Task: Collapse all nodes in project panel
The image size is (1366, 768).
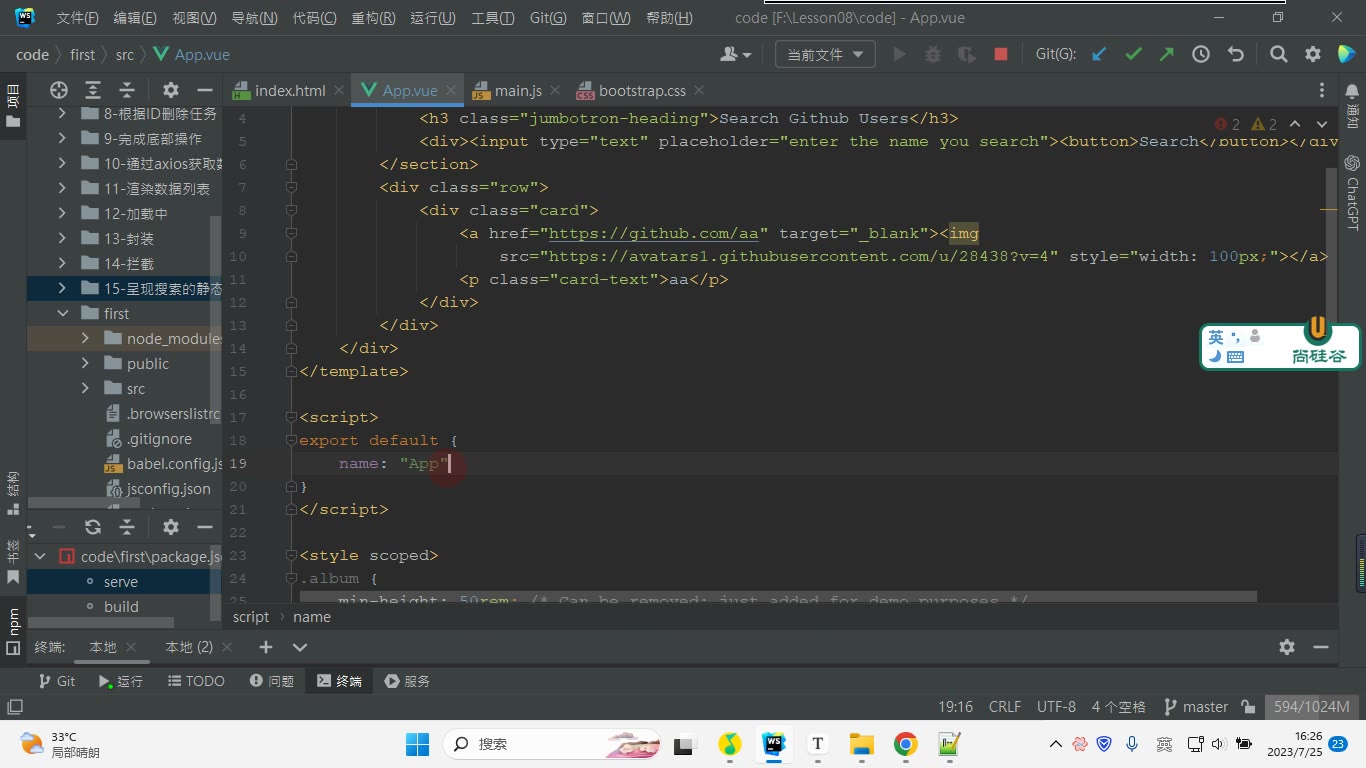Action: (x=127, y=89)
